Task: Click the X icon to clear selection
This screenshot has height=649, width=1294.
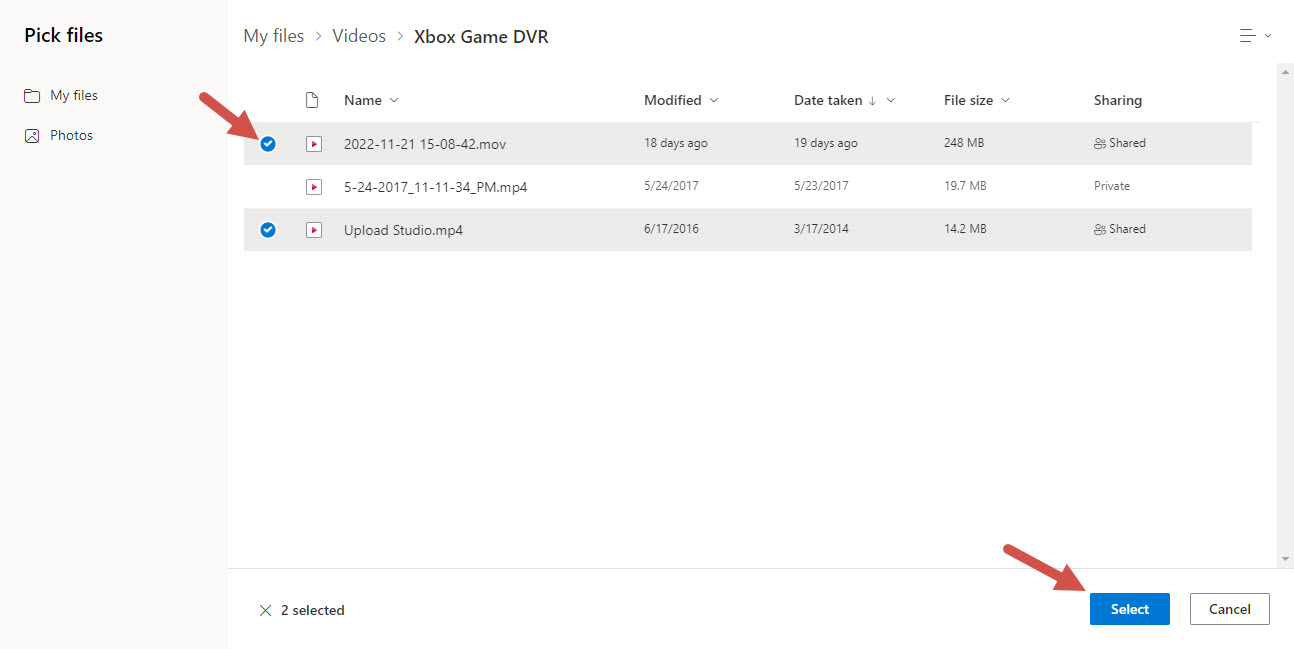Action: (264, 610)
